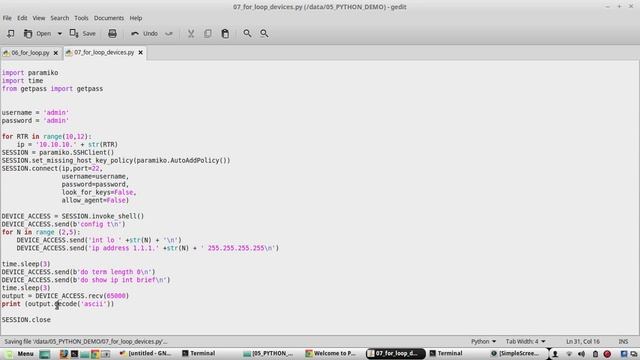Click the 'DEVICE_ACCESS = SESSION.invoke_shell()' line

click(x=73, y=216)
